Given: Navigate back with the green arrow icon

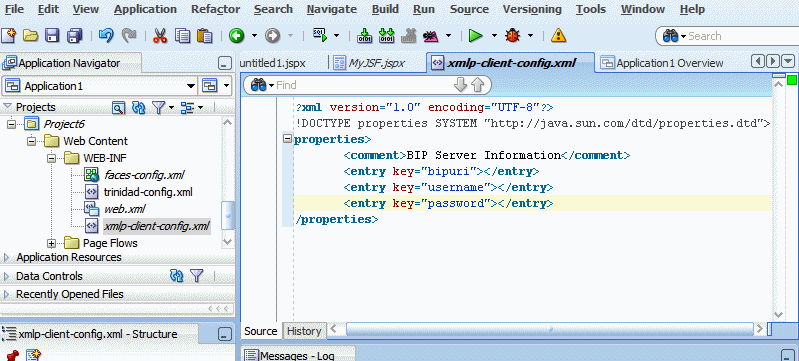Looking at the screenshot, I should [236, 36].
